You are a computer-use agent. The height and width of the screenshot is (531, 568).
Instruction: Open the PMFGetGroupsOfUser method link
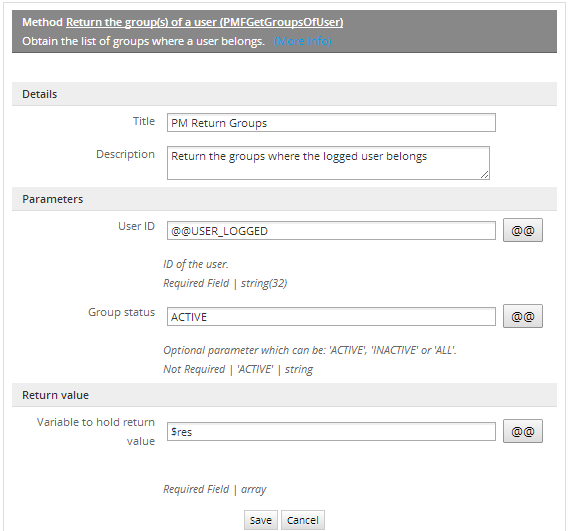204,22
